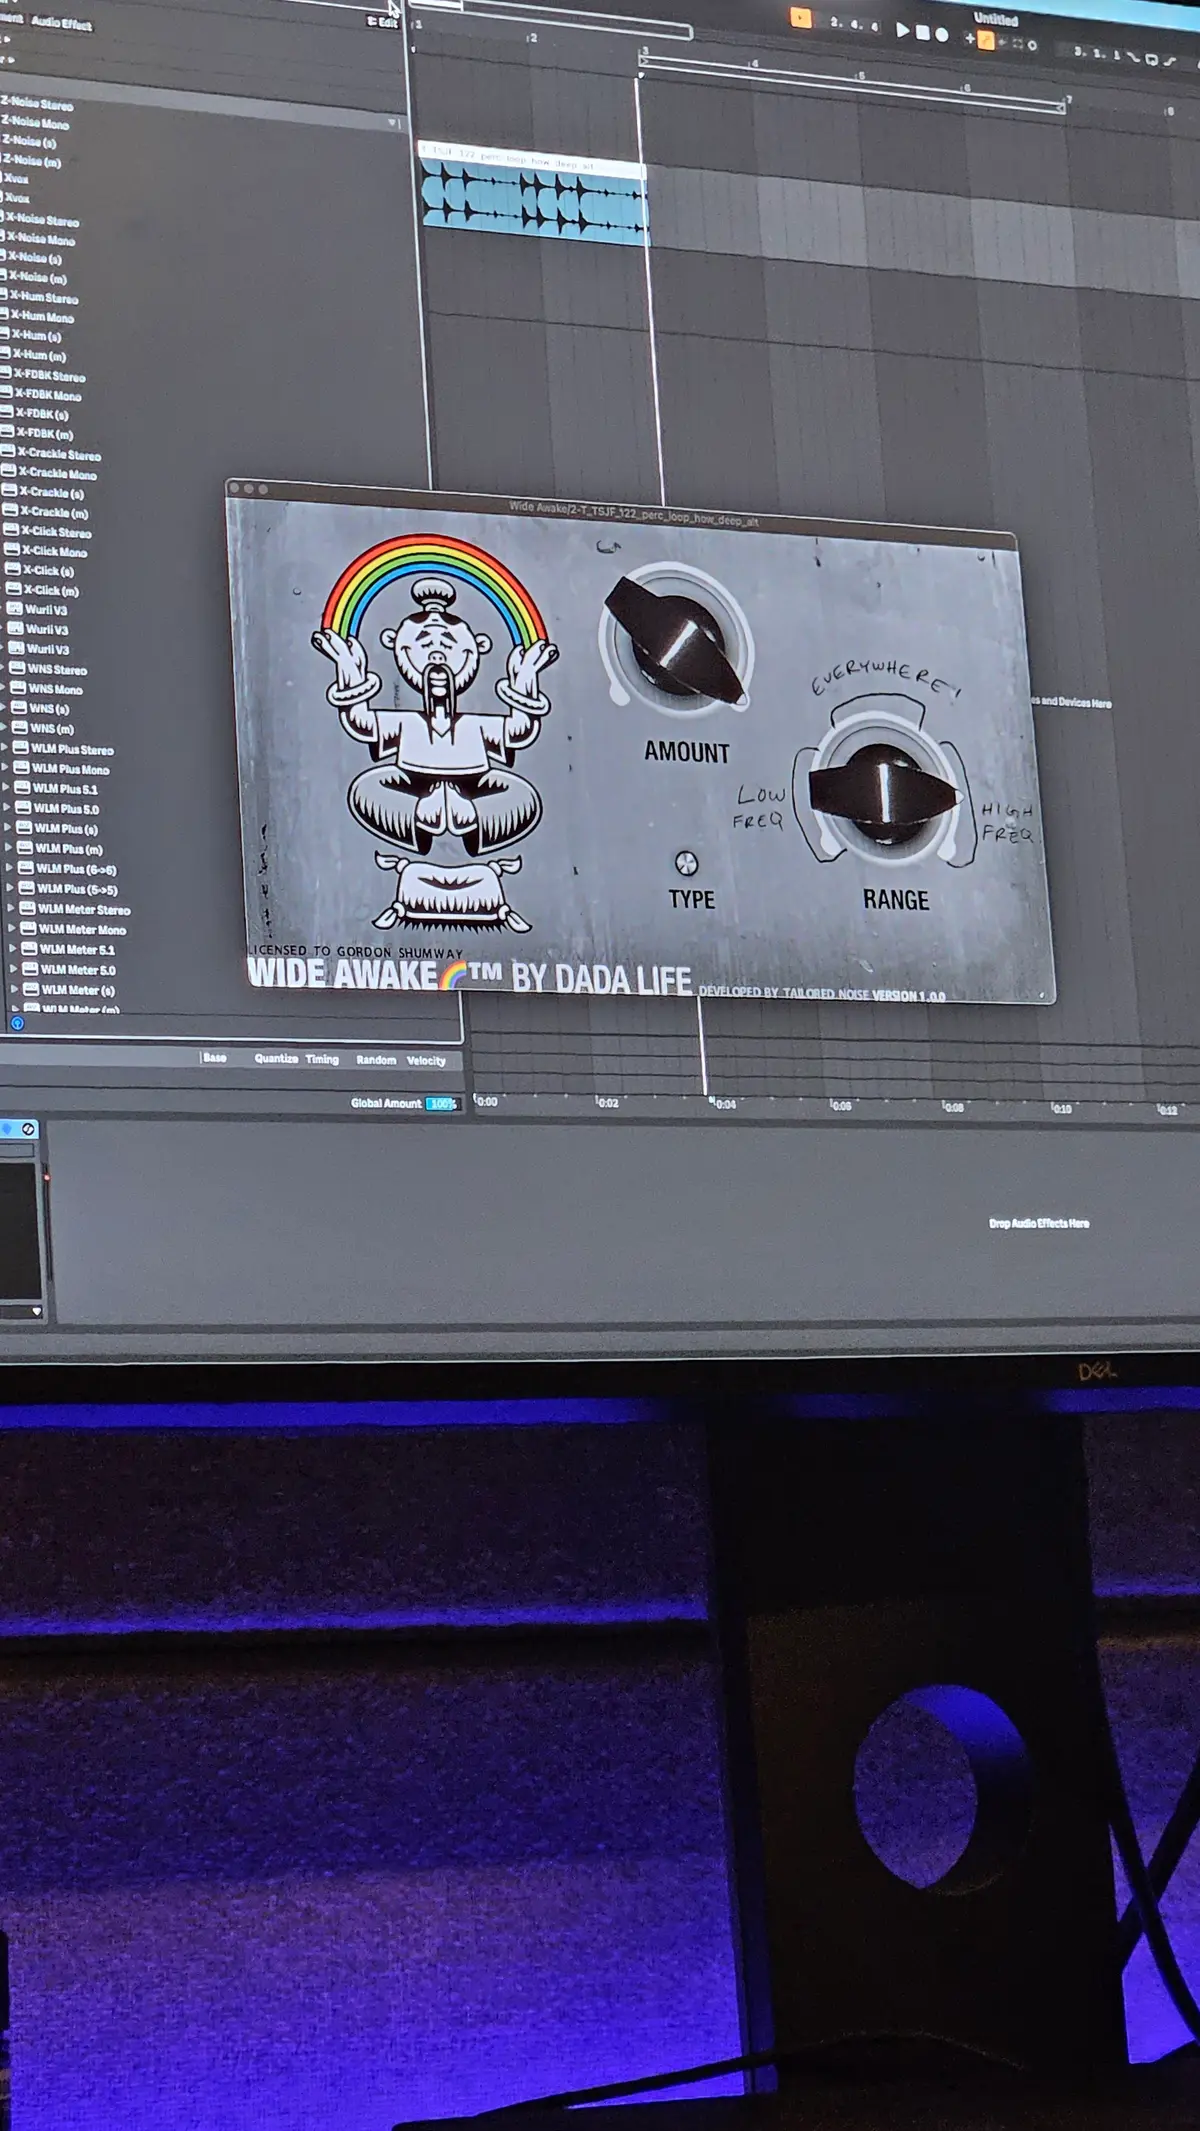Toggle the Loop switch icon in transport
1200x2131 pixels.
[1151, 59]
